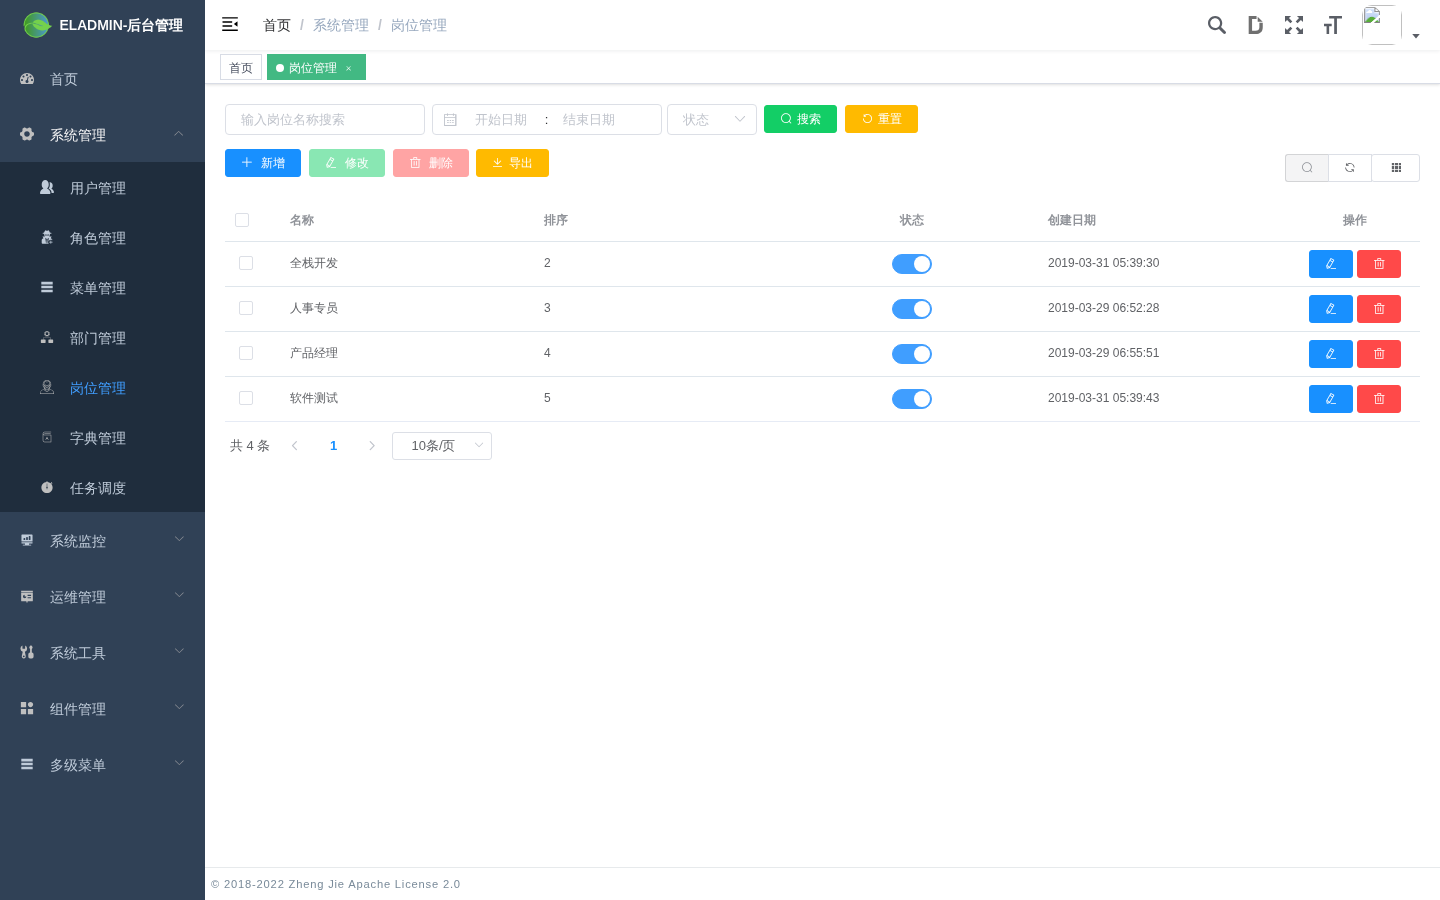1440x900 pixels.
Task: Open column display grid icon
Action: coord(1396,168)
